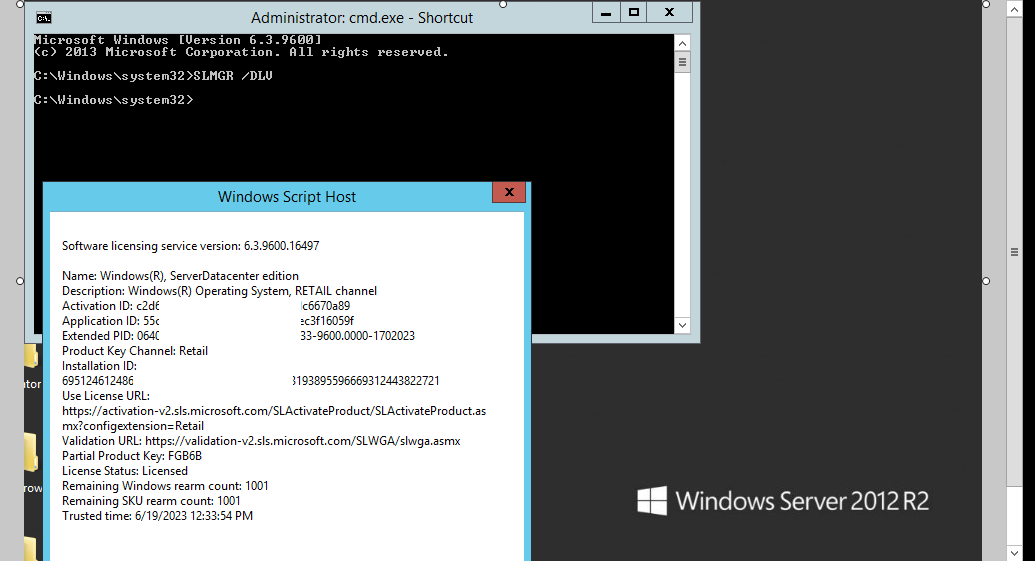Click the 'Installation ID:' label
Image resolution: width=1035 pixels, height=561 pixels.
[99, 366]
